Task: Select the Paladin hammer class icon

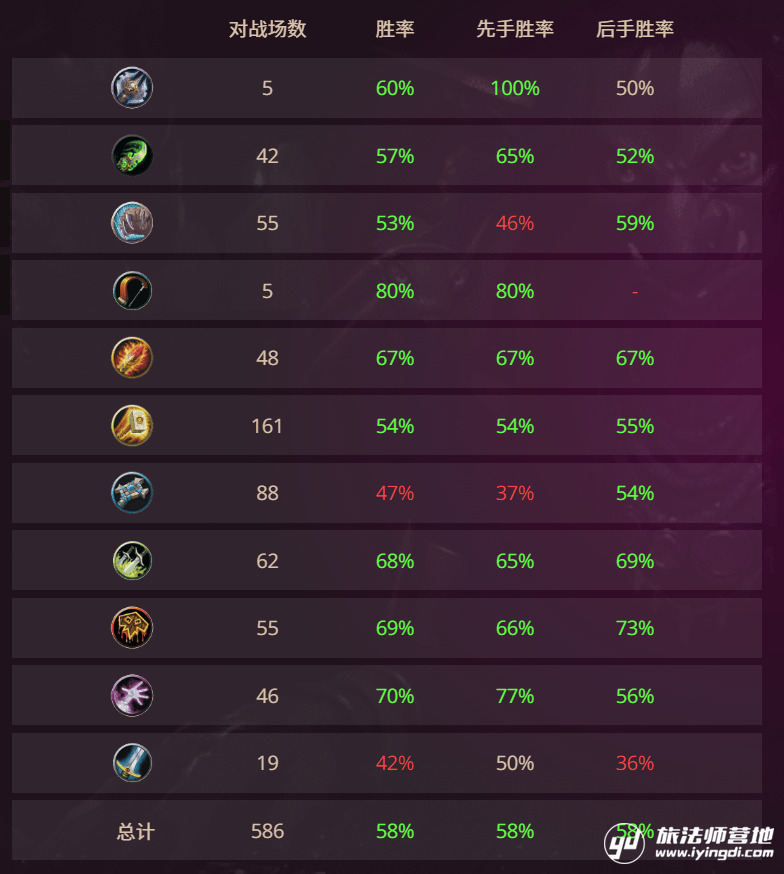Action: click(x=132, y=426)
